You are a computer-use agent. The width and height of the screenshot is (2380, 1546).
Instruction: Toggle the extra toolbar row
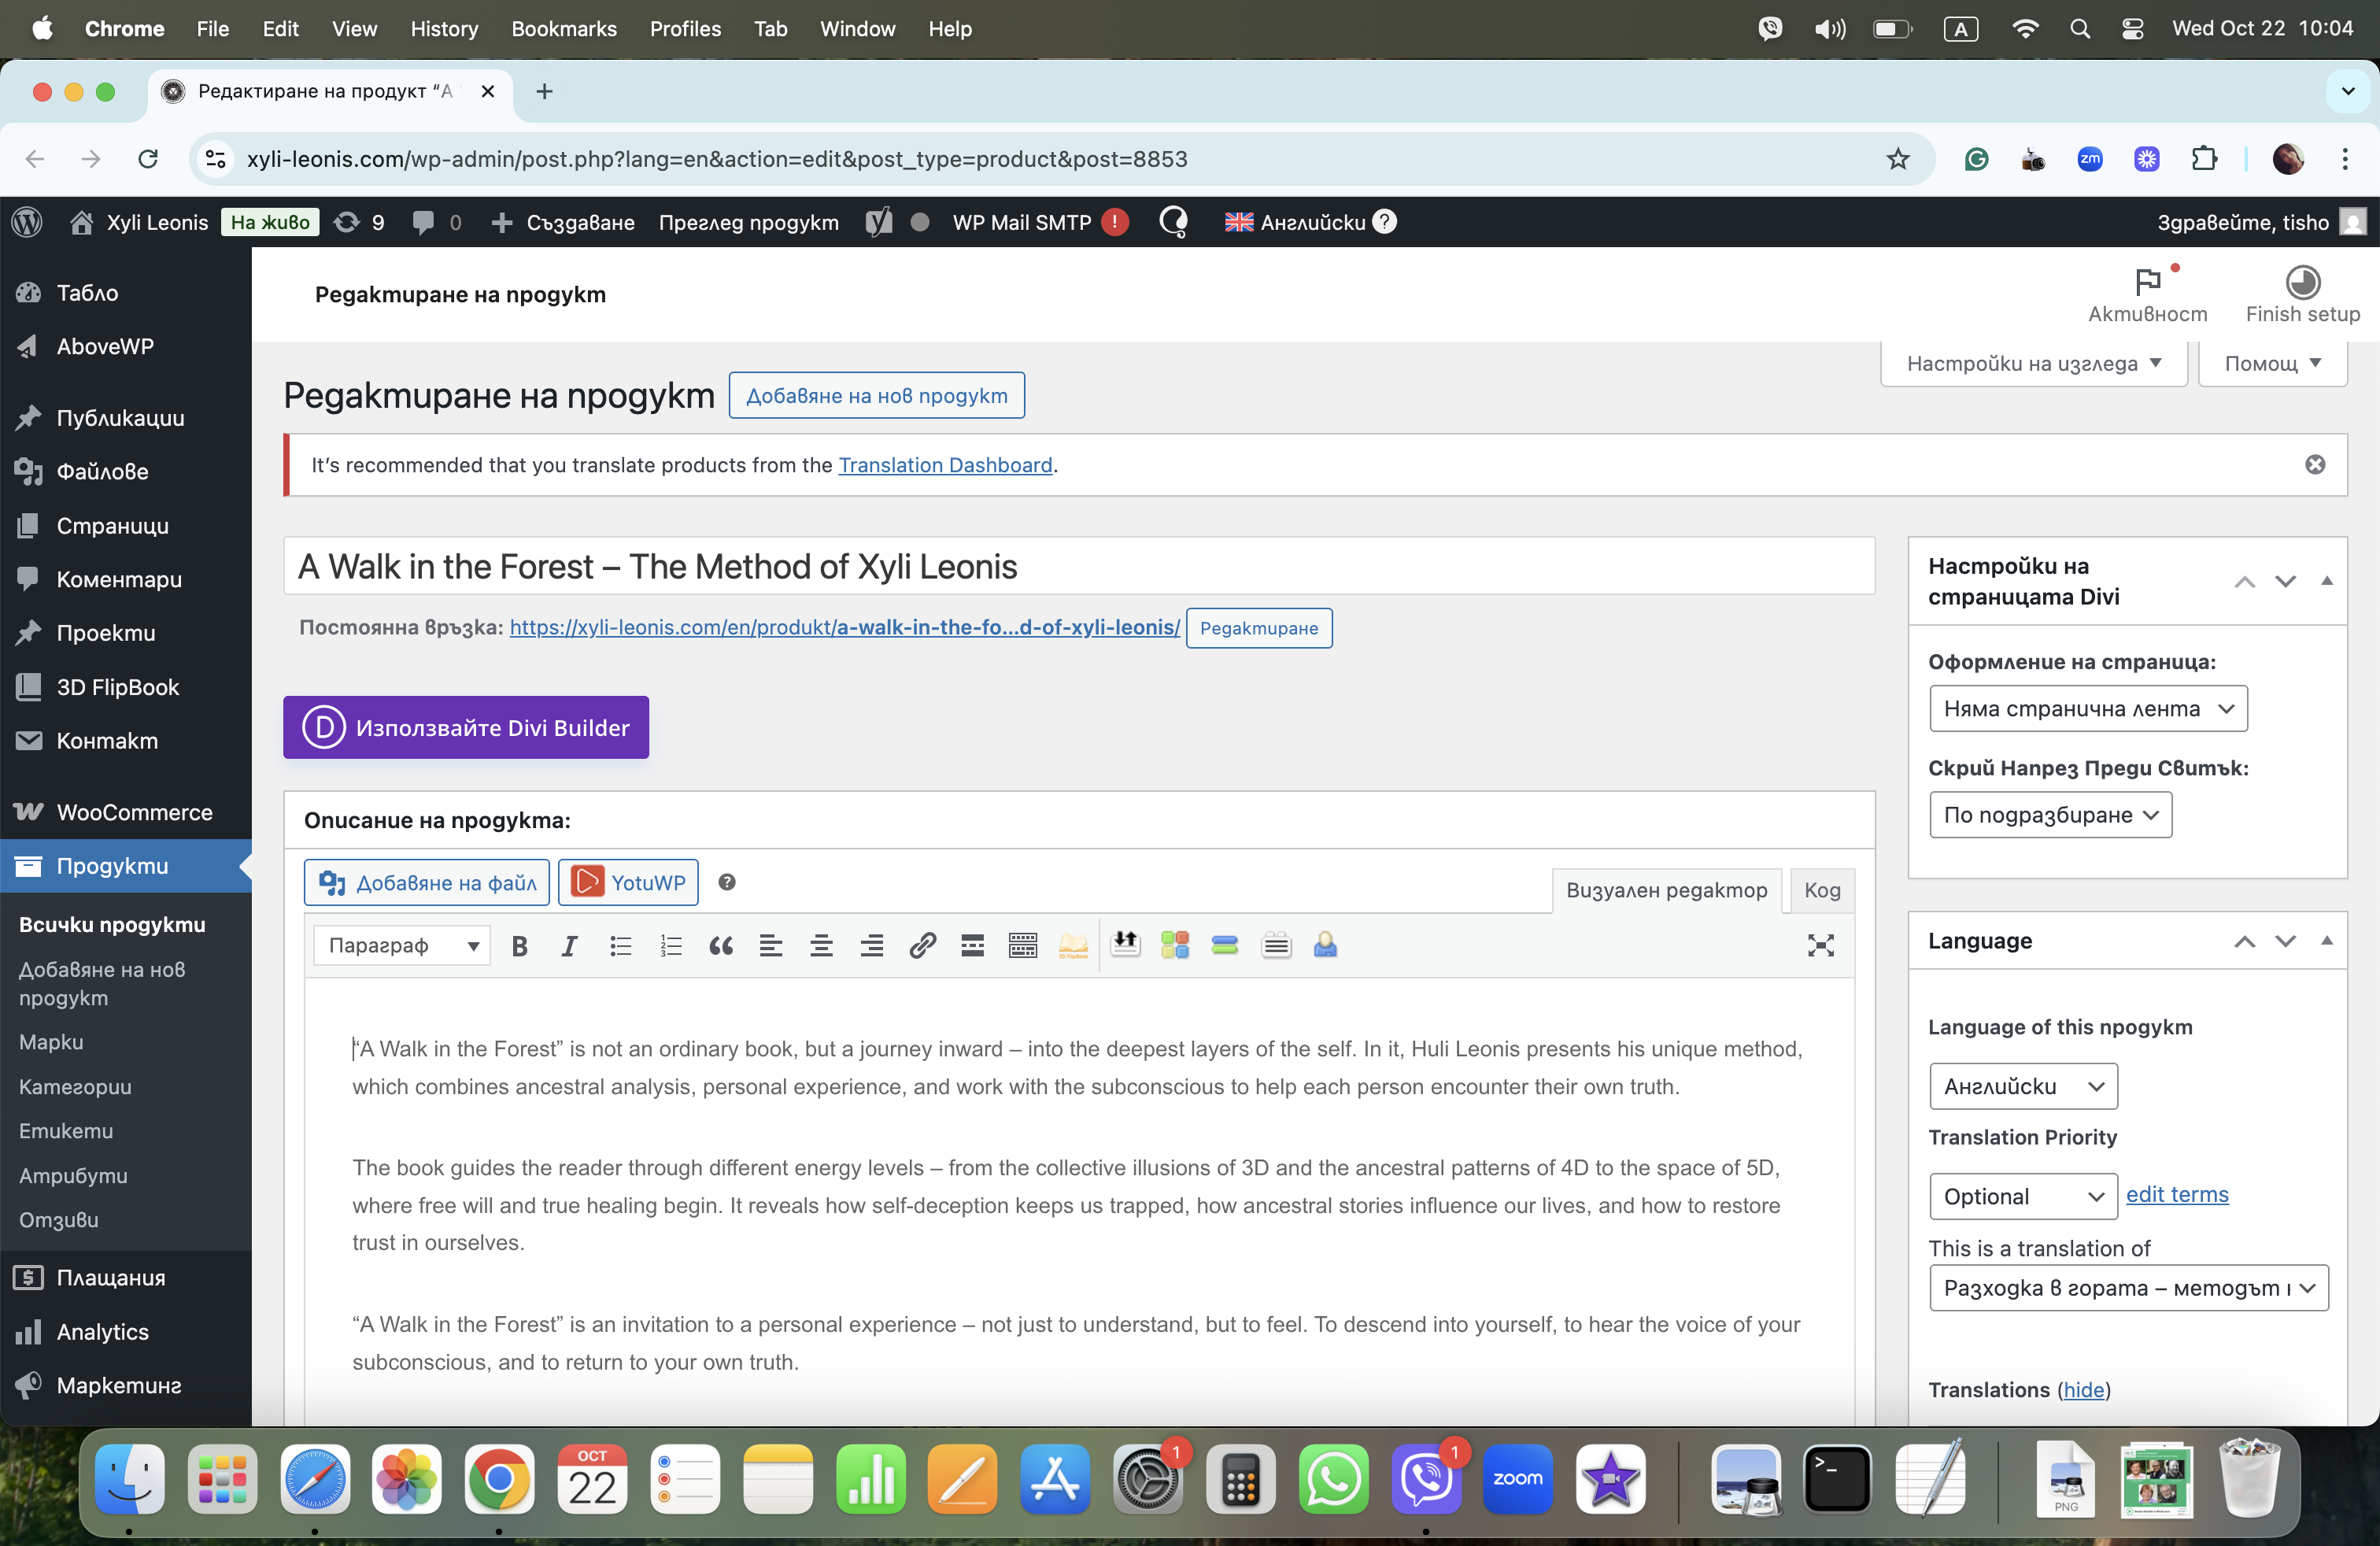pyautogui.click(x=1023, y=946)
